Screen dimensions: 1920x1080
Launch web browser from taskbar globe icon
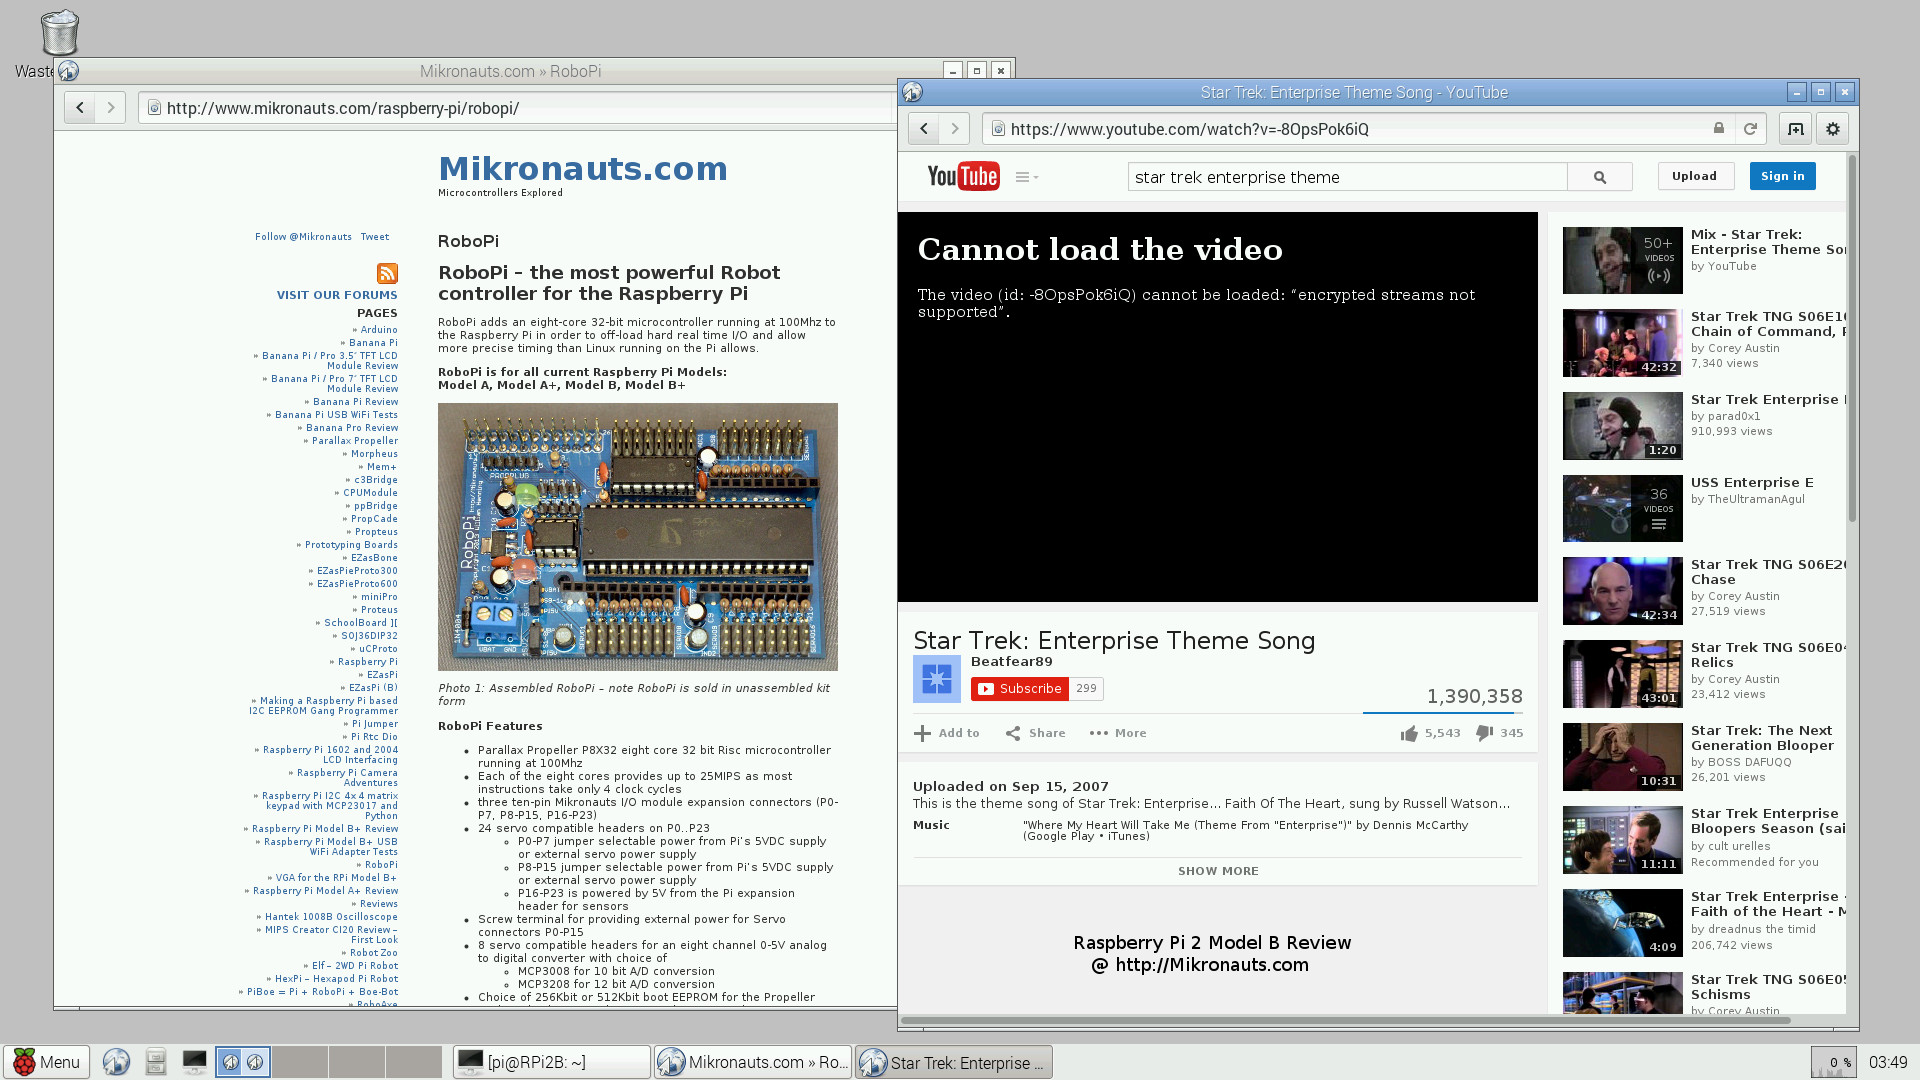tap(116, 1062)
